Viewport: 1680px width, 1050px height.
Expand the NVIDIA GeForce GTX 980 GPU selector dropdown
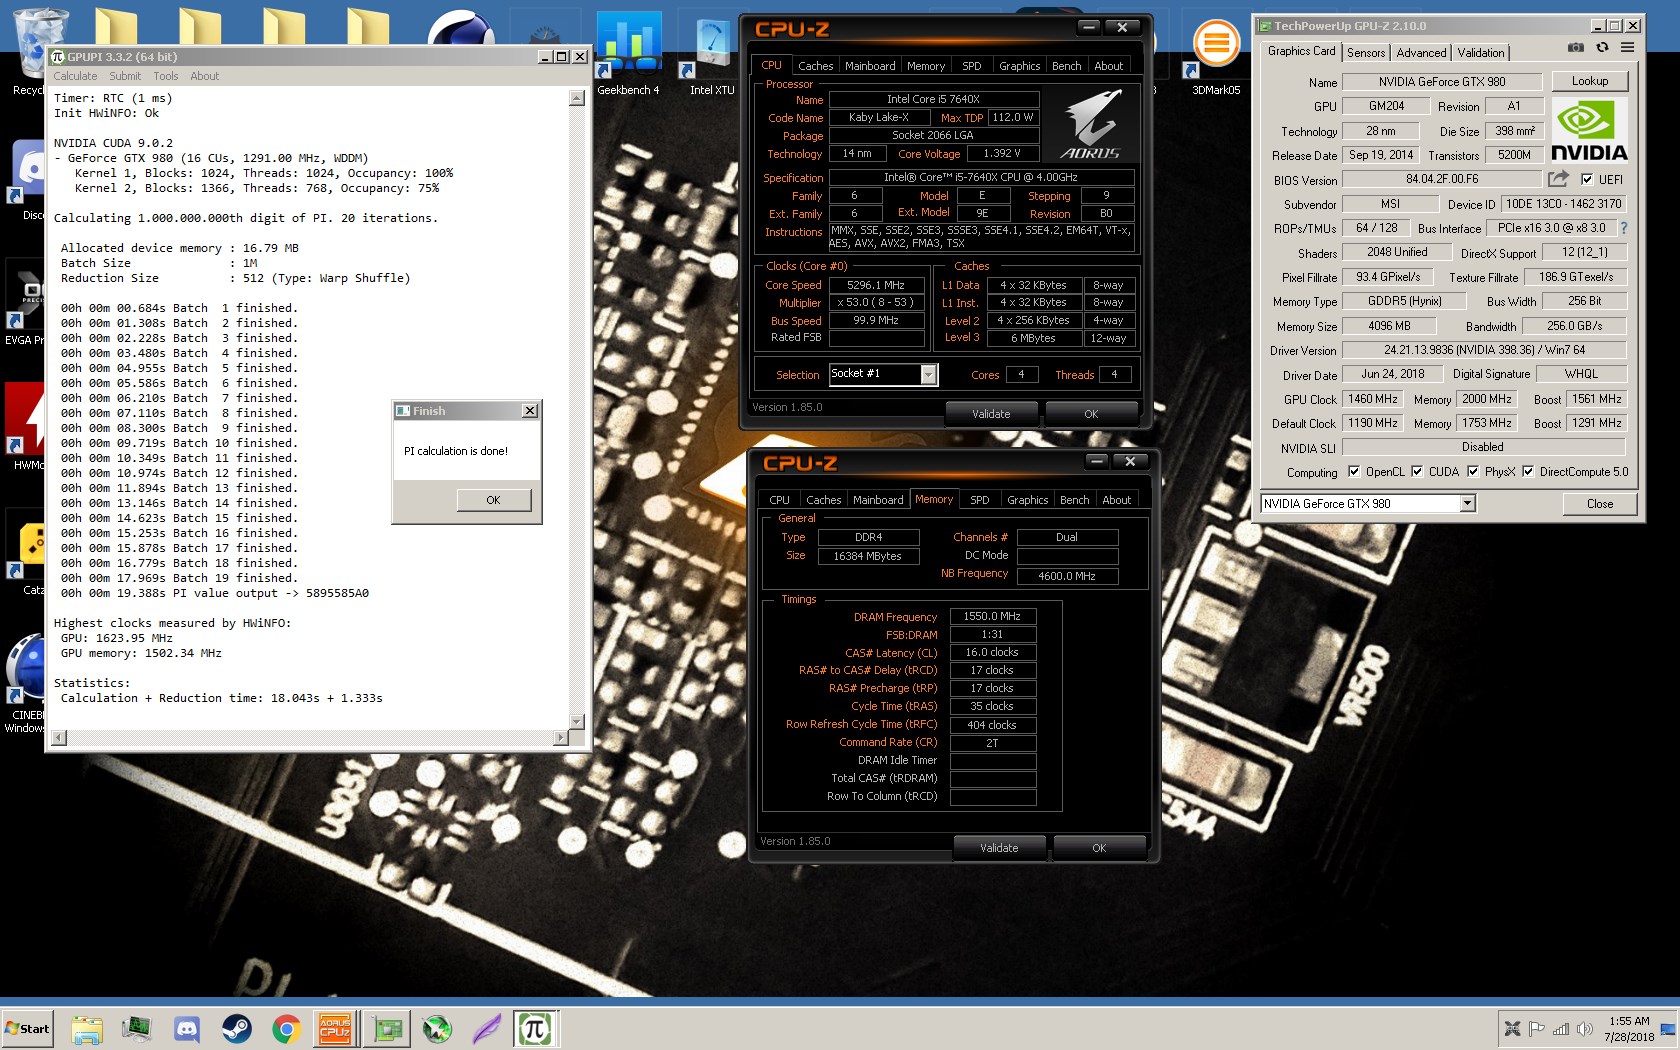[1467, 504]
